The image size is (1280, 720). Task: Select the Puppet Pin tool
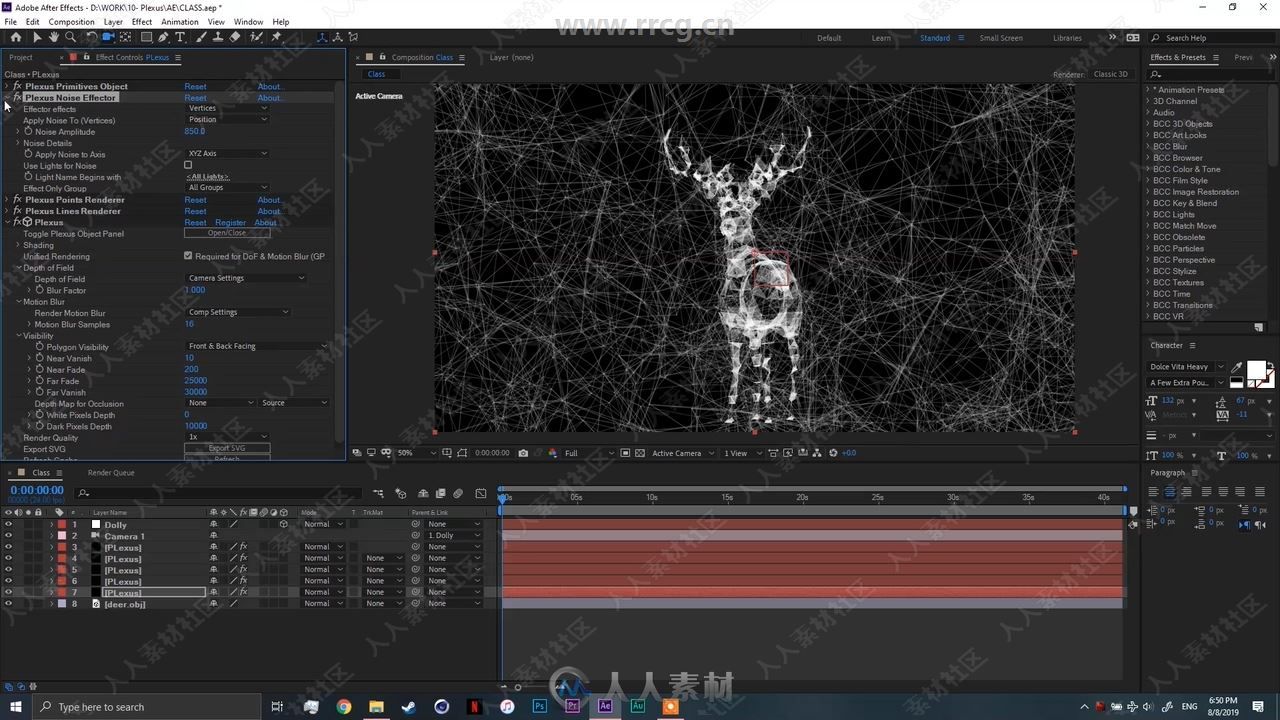(276, 37)
